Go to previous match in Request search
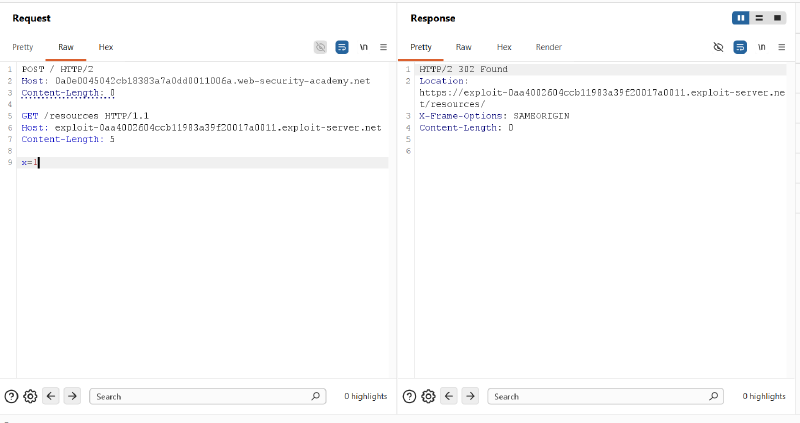The width and height of the screenshot is (800, 423). tap(51, 396)
